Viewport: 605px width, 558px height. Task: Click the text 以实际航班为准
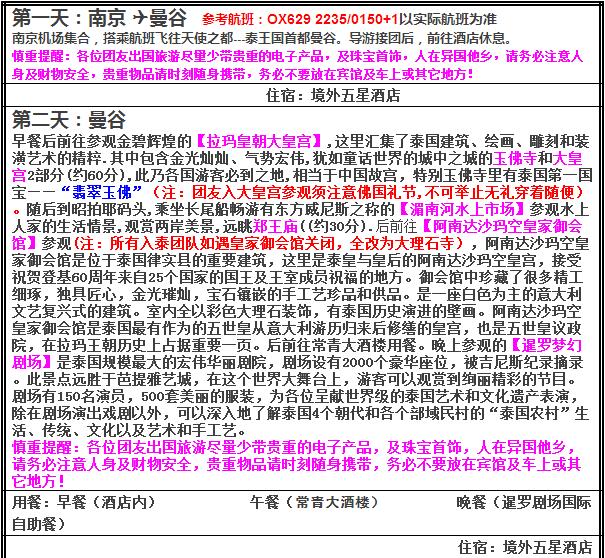click(x=448, y=19)
